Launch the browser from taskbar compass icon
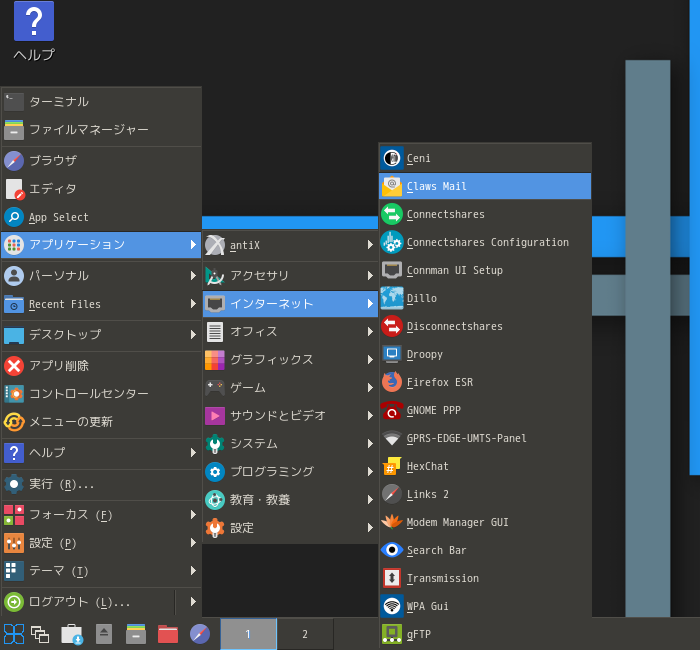 (x=200, y=634)
